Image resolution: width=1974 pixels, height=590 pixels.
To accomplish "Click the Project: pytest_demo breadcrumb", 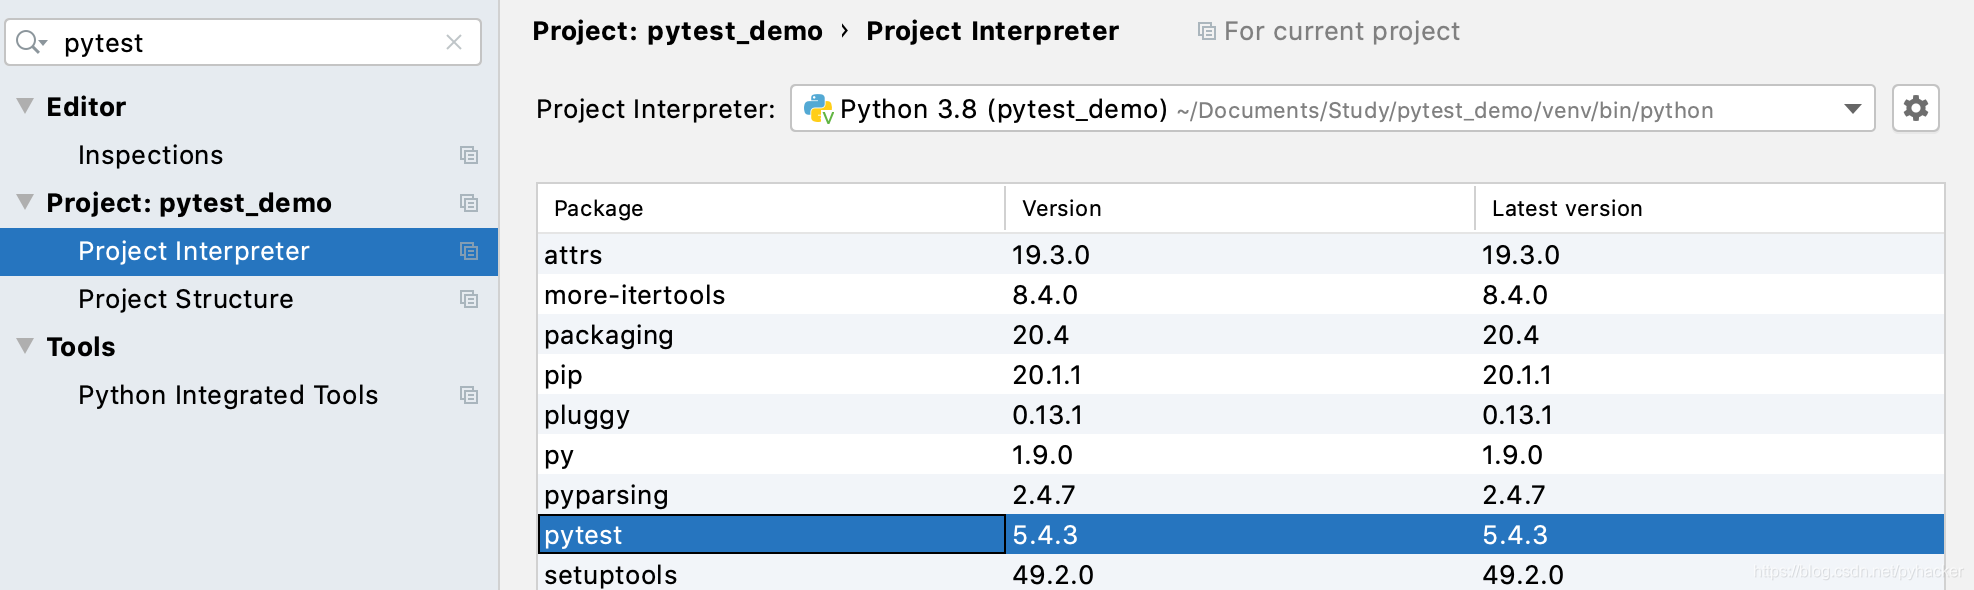I will tap(677, 31).
